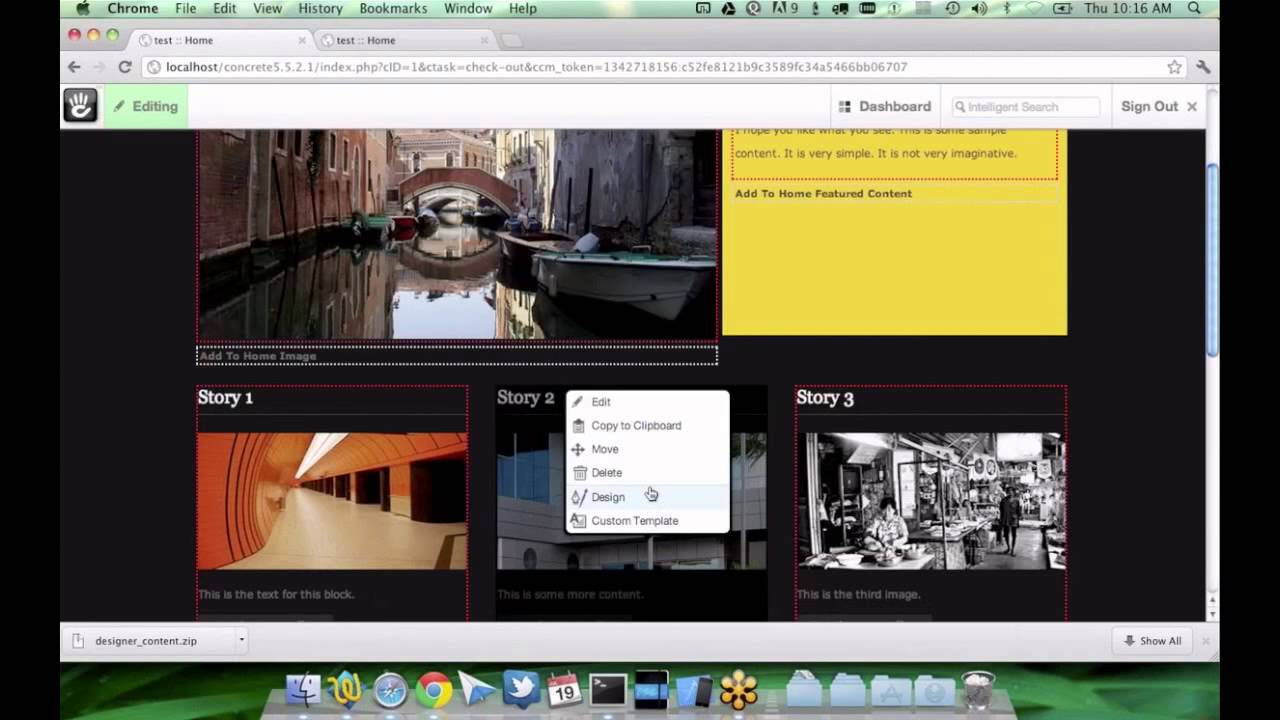The image size is (1280, 720).
Task: Click the Delete trash icon in context menu
Action: 579,473
